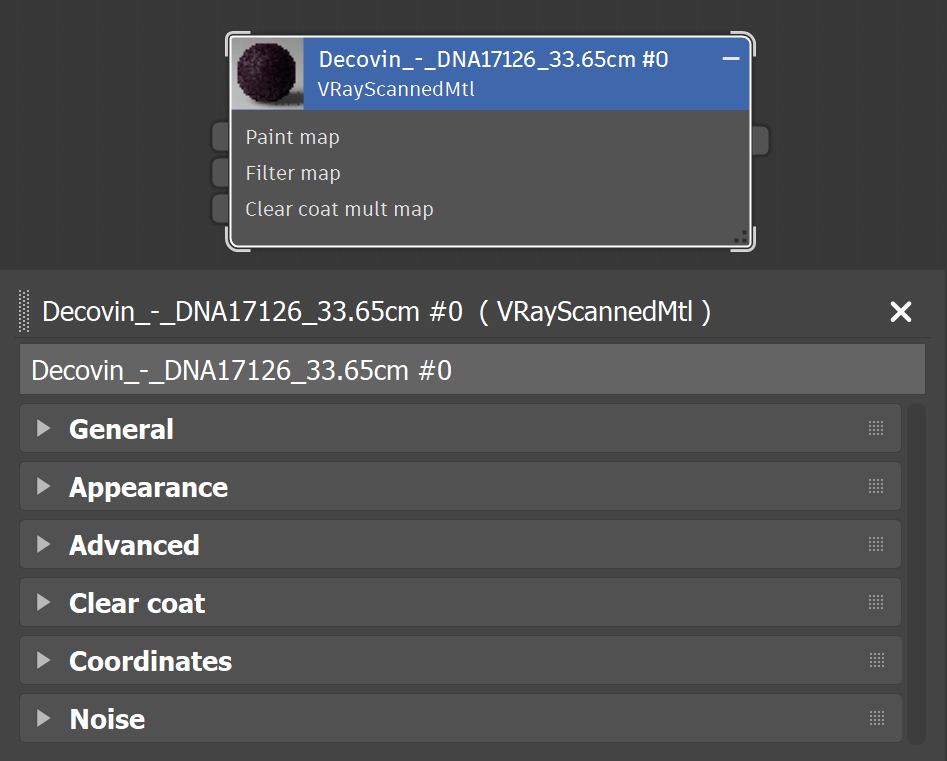Click the Paint map input socket

click(x=220, y=137)
